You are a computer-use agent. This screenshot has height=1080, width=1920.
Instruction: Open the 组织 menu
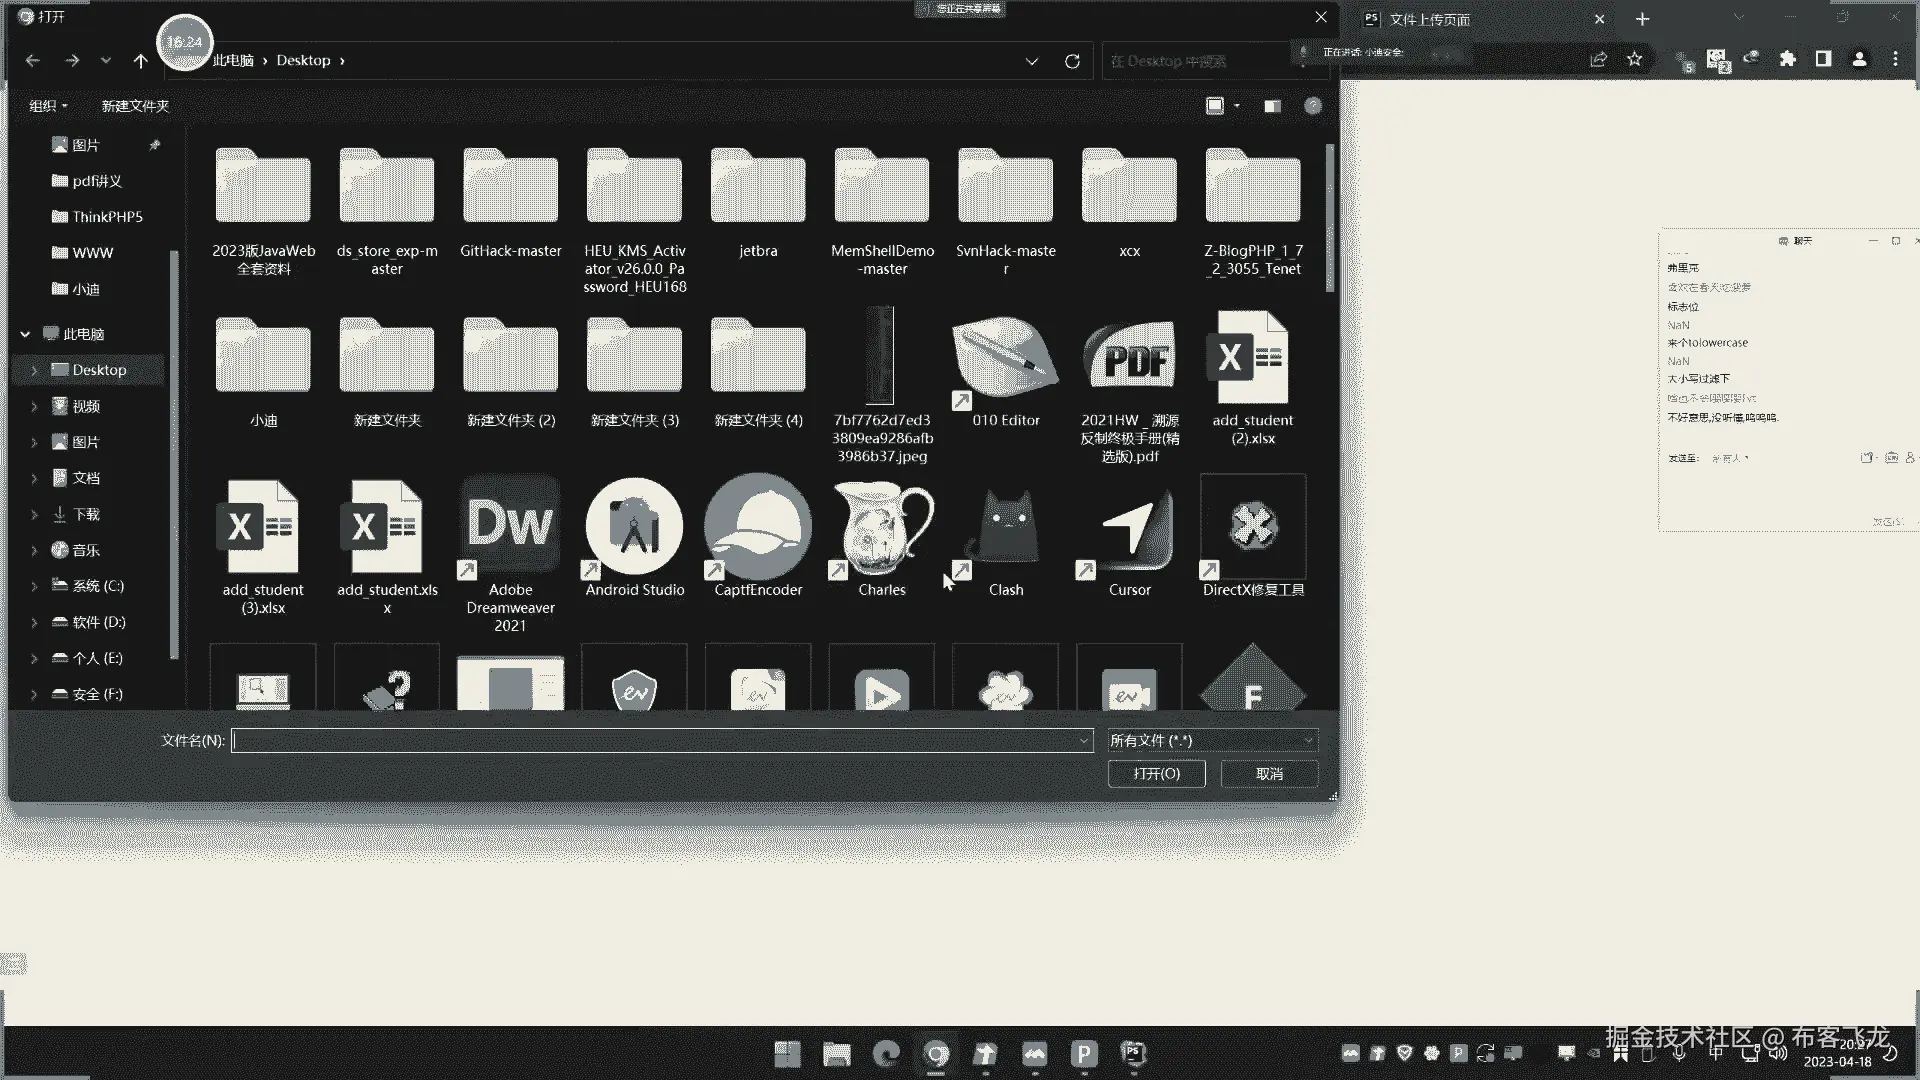pos(48,106)
